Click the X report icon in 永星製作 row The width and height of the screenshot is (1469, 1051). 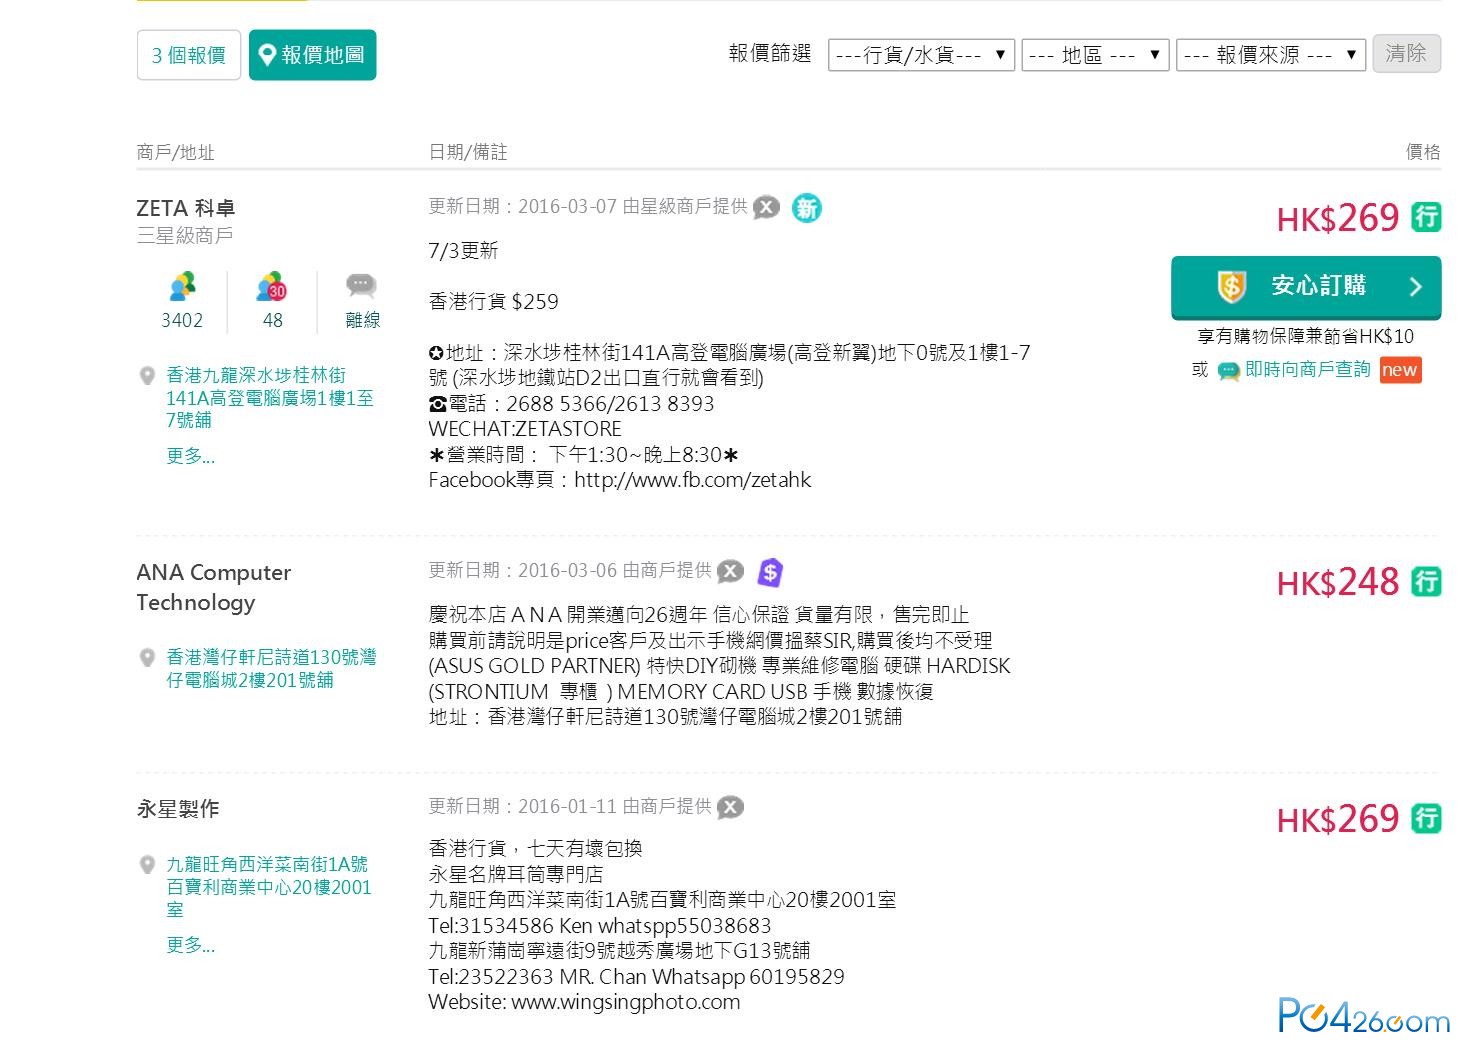(x=731, y=807)
